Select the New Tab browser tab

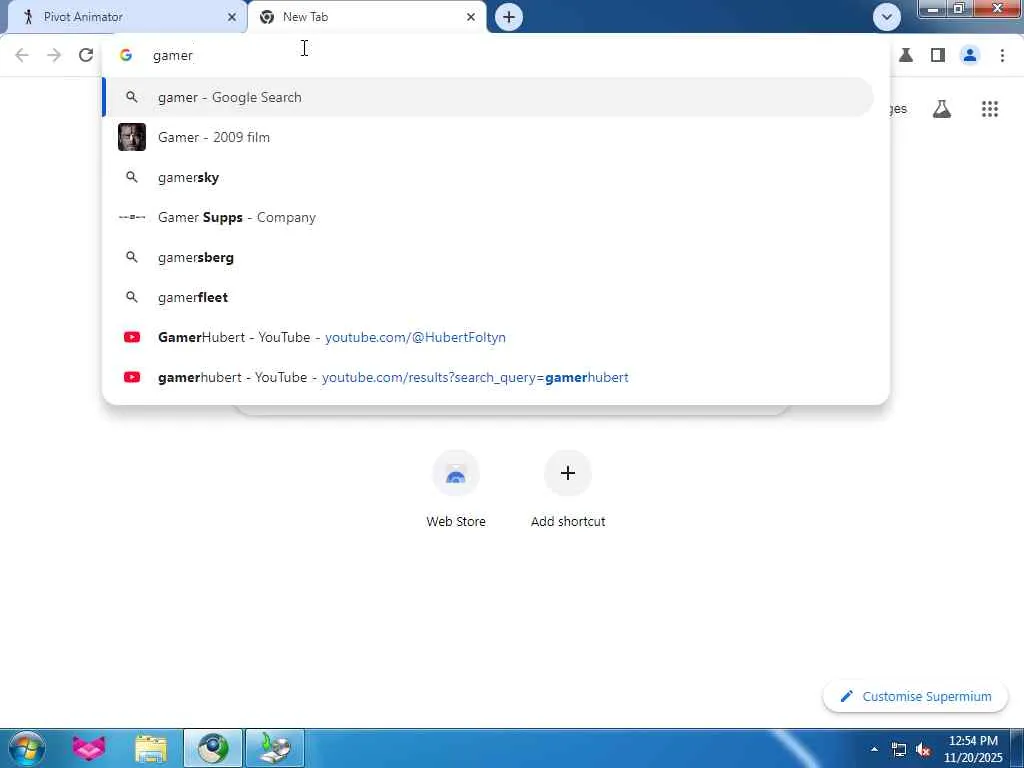tap(367, 17)
